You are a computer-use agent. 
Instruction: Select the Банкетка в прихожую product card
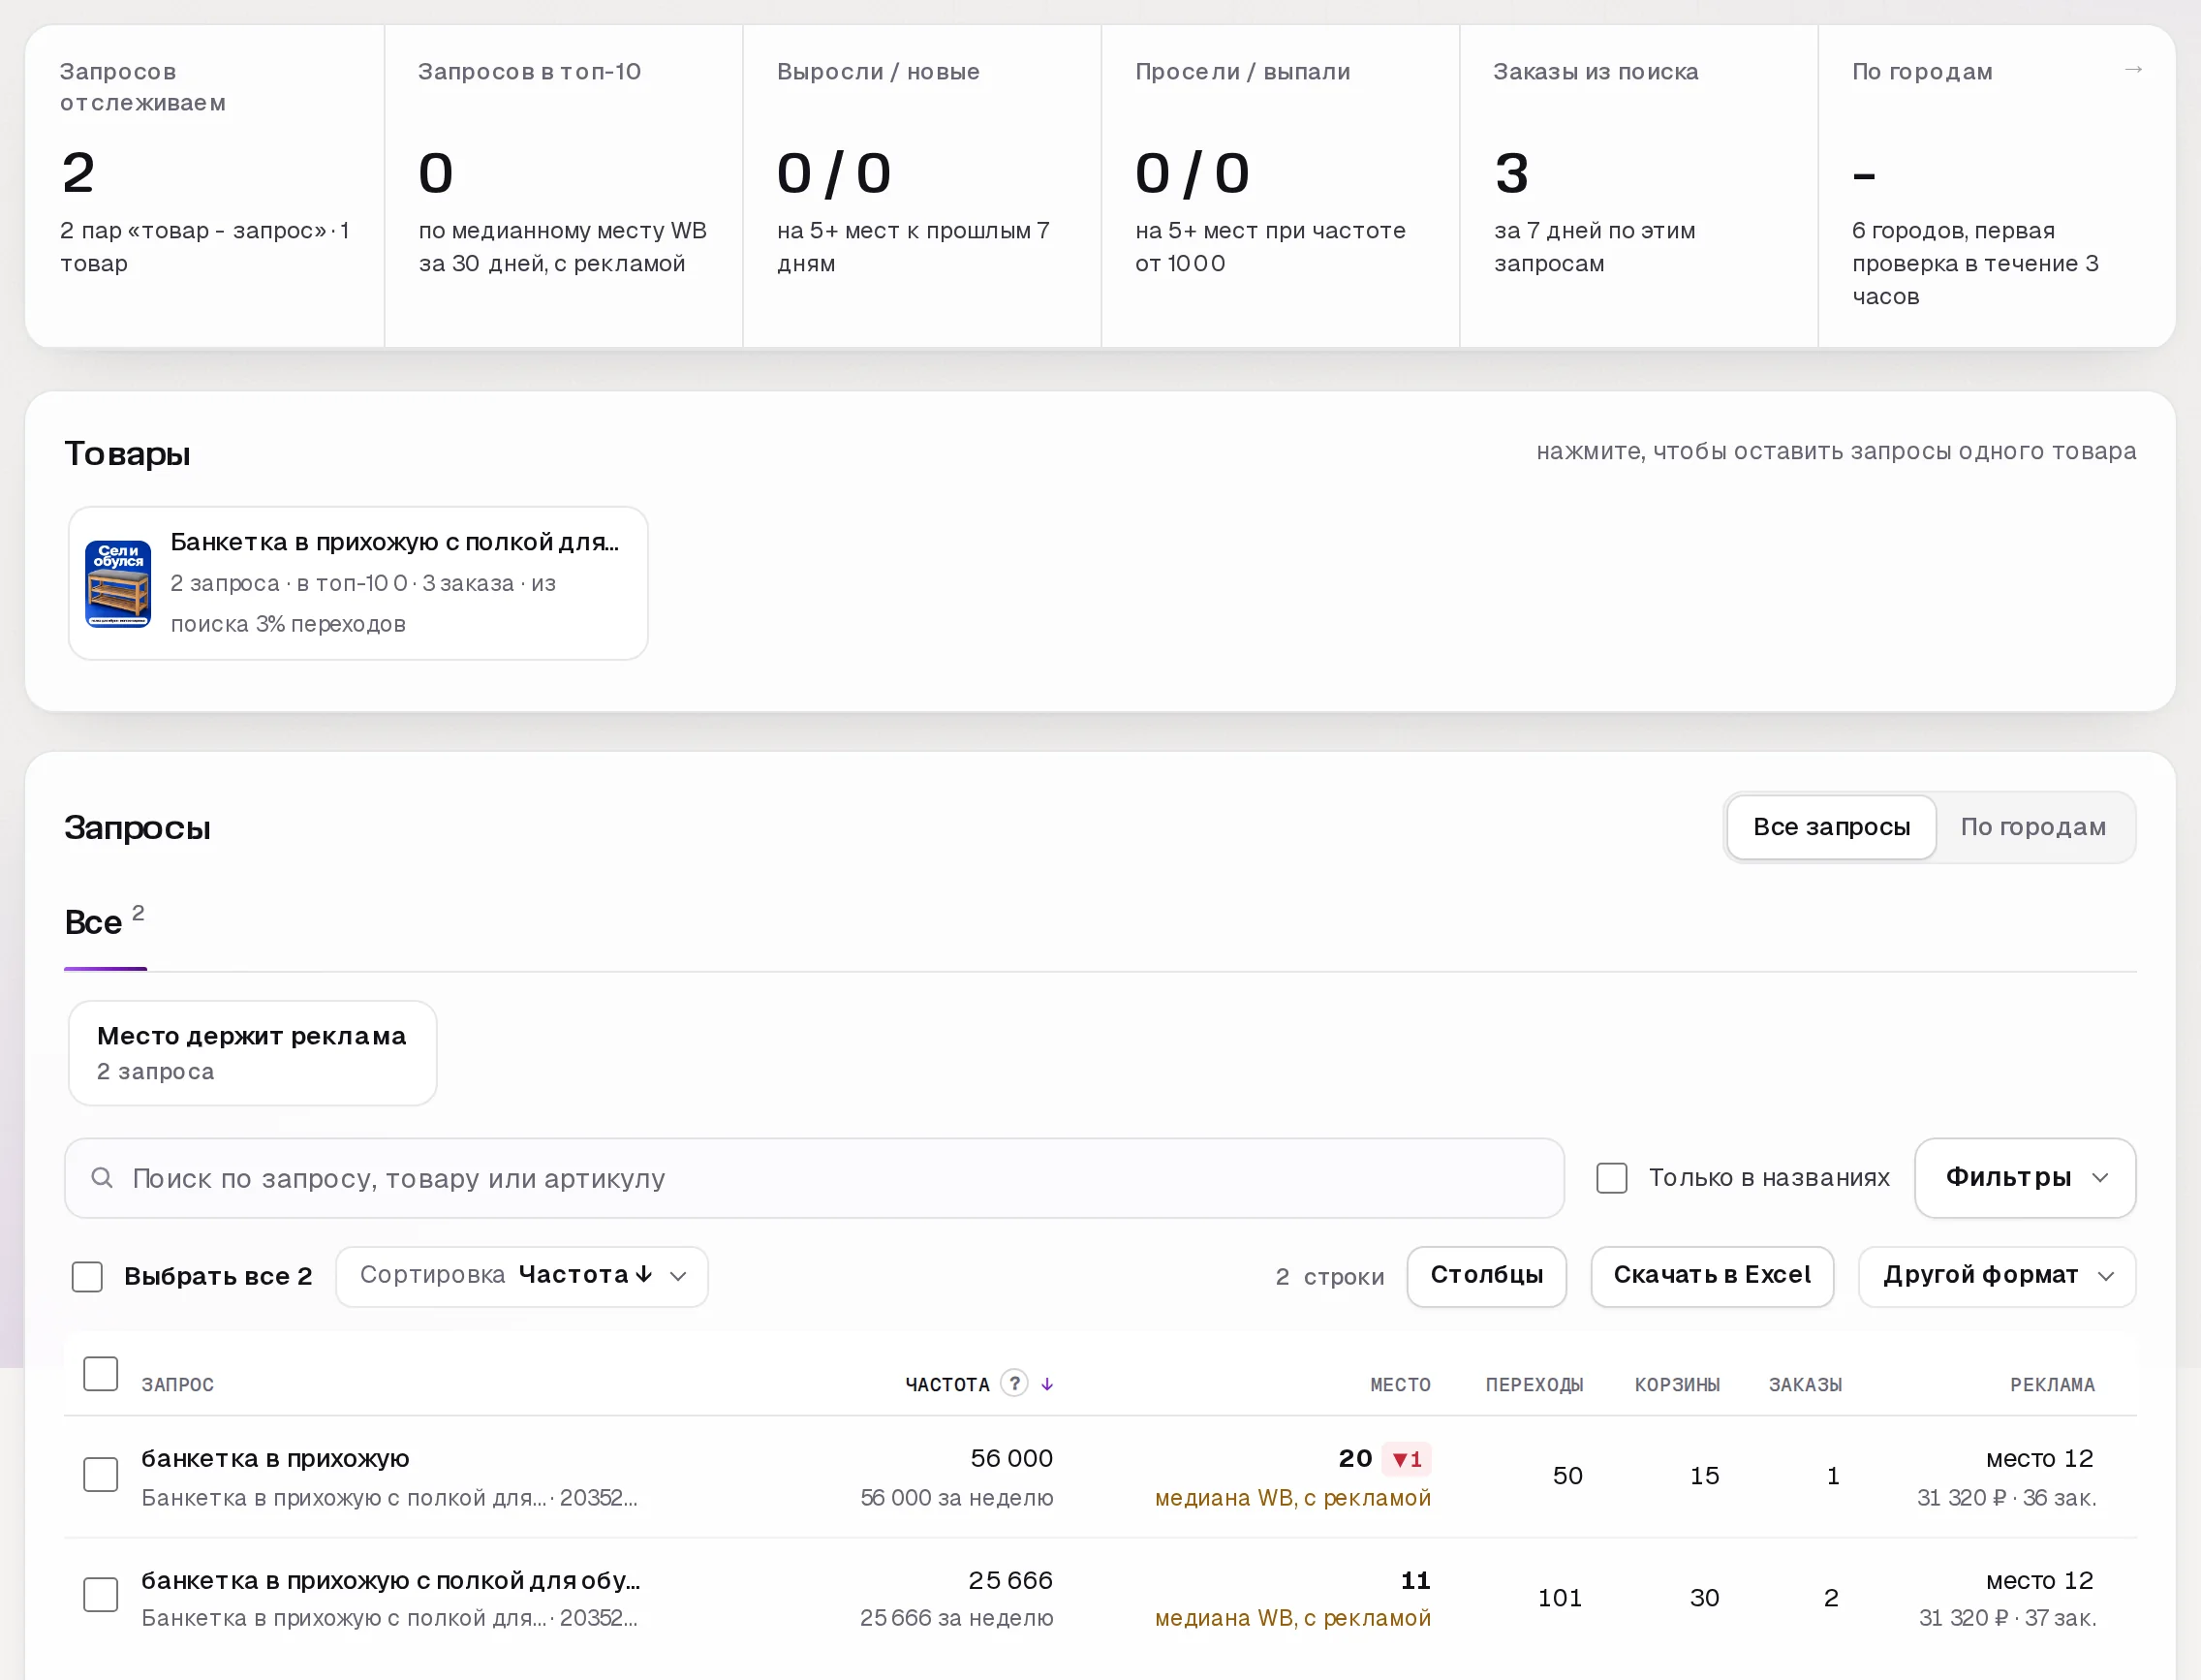point(358,583)
